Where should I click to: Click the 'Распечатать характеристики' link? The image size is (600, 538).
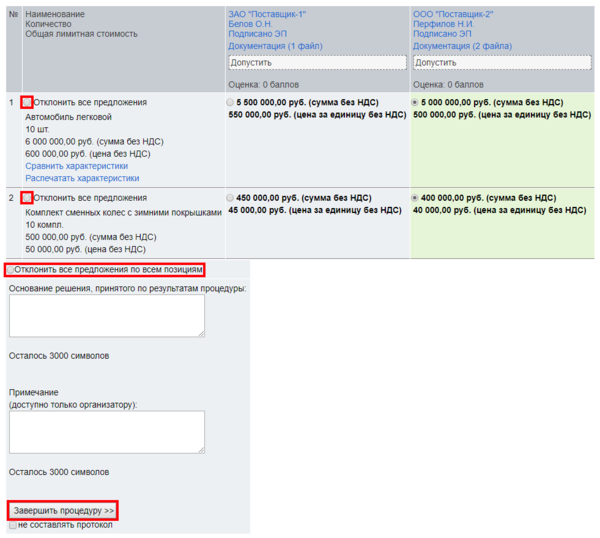[x=82, y=178]
